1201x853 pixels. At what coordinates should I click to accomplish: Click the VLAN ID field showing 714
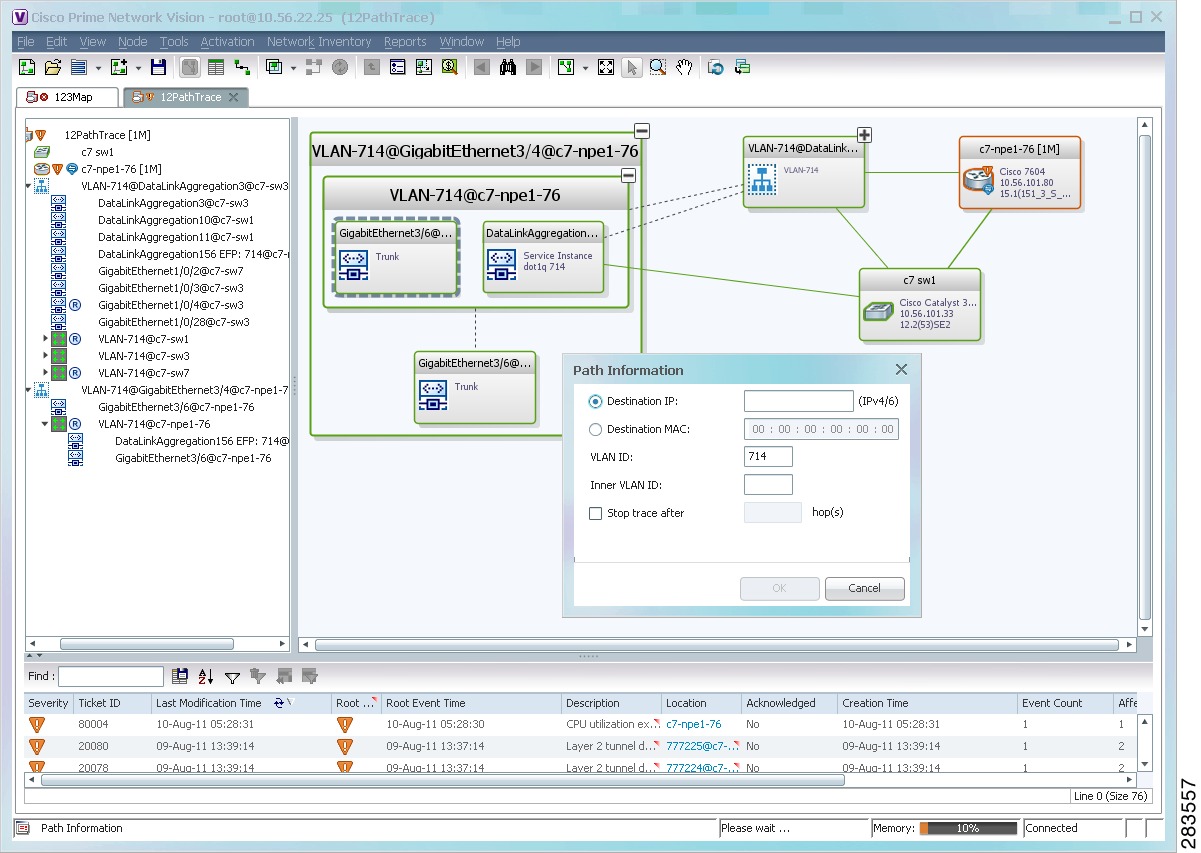point(768,457)
